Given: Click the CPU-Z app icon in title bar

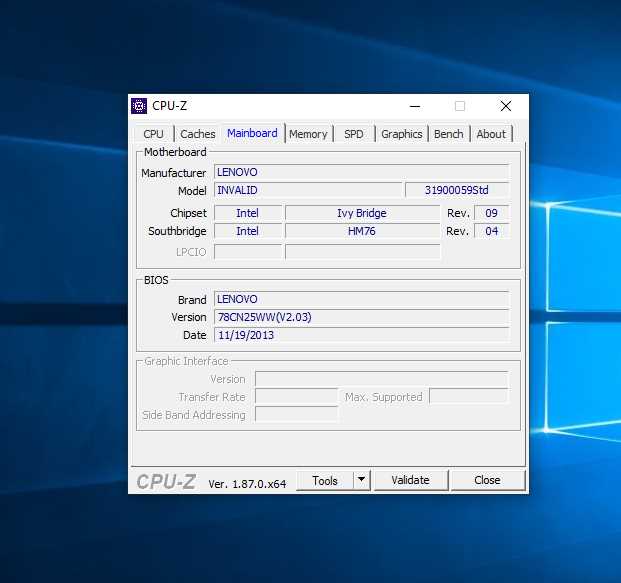Looking at the screenshot, I should coord(139,106).
